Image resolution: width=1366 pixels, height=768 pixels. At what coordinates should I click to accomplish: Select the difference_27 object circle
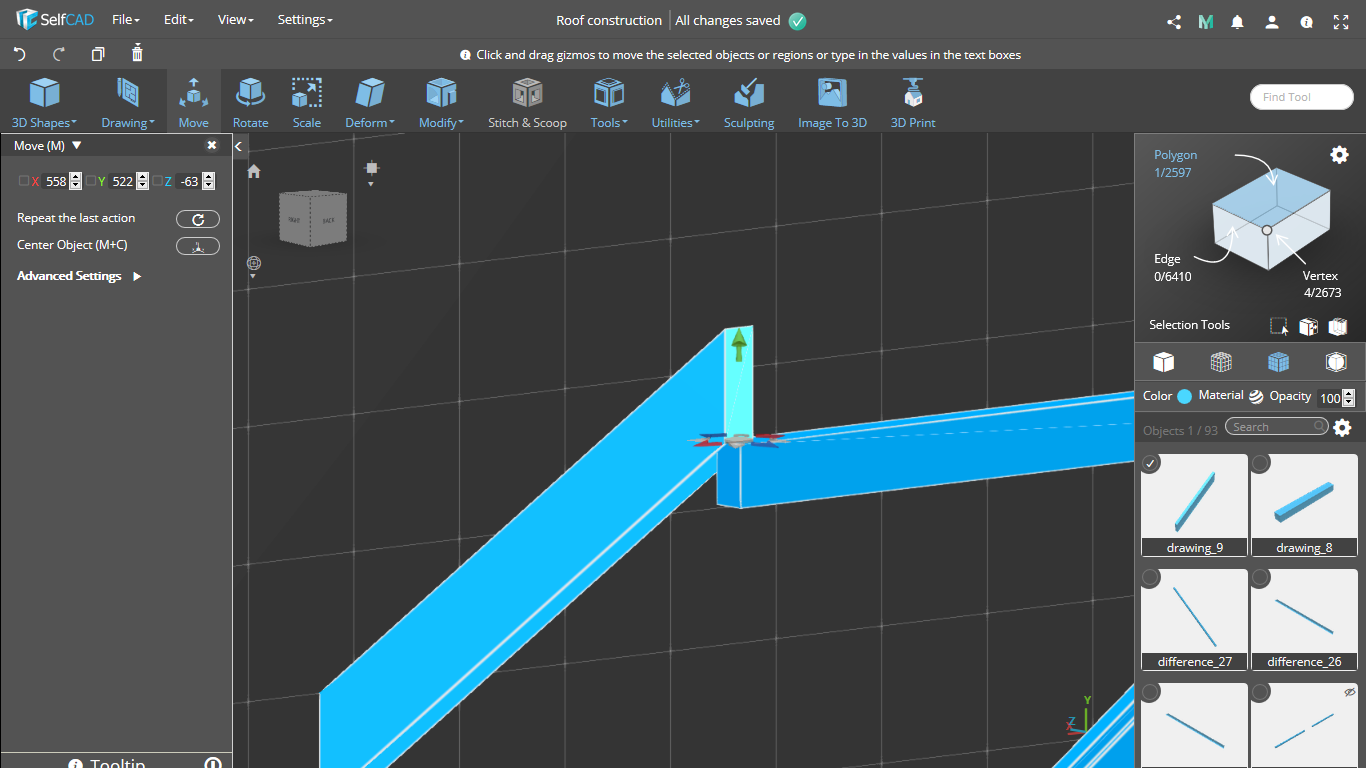click(x=1151, y=577)
